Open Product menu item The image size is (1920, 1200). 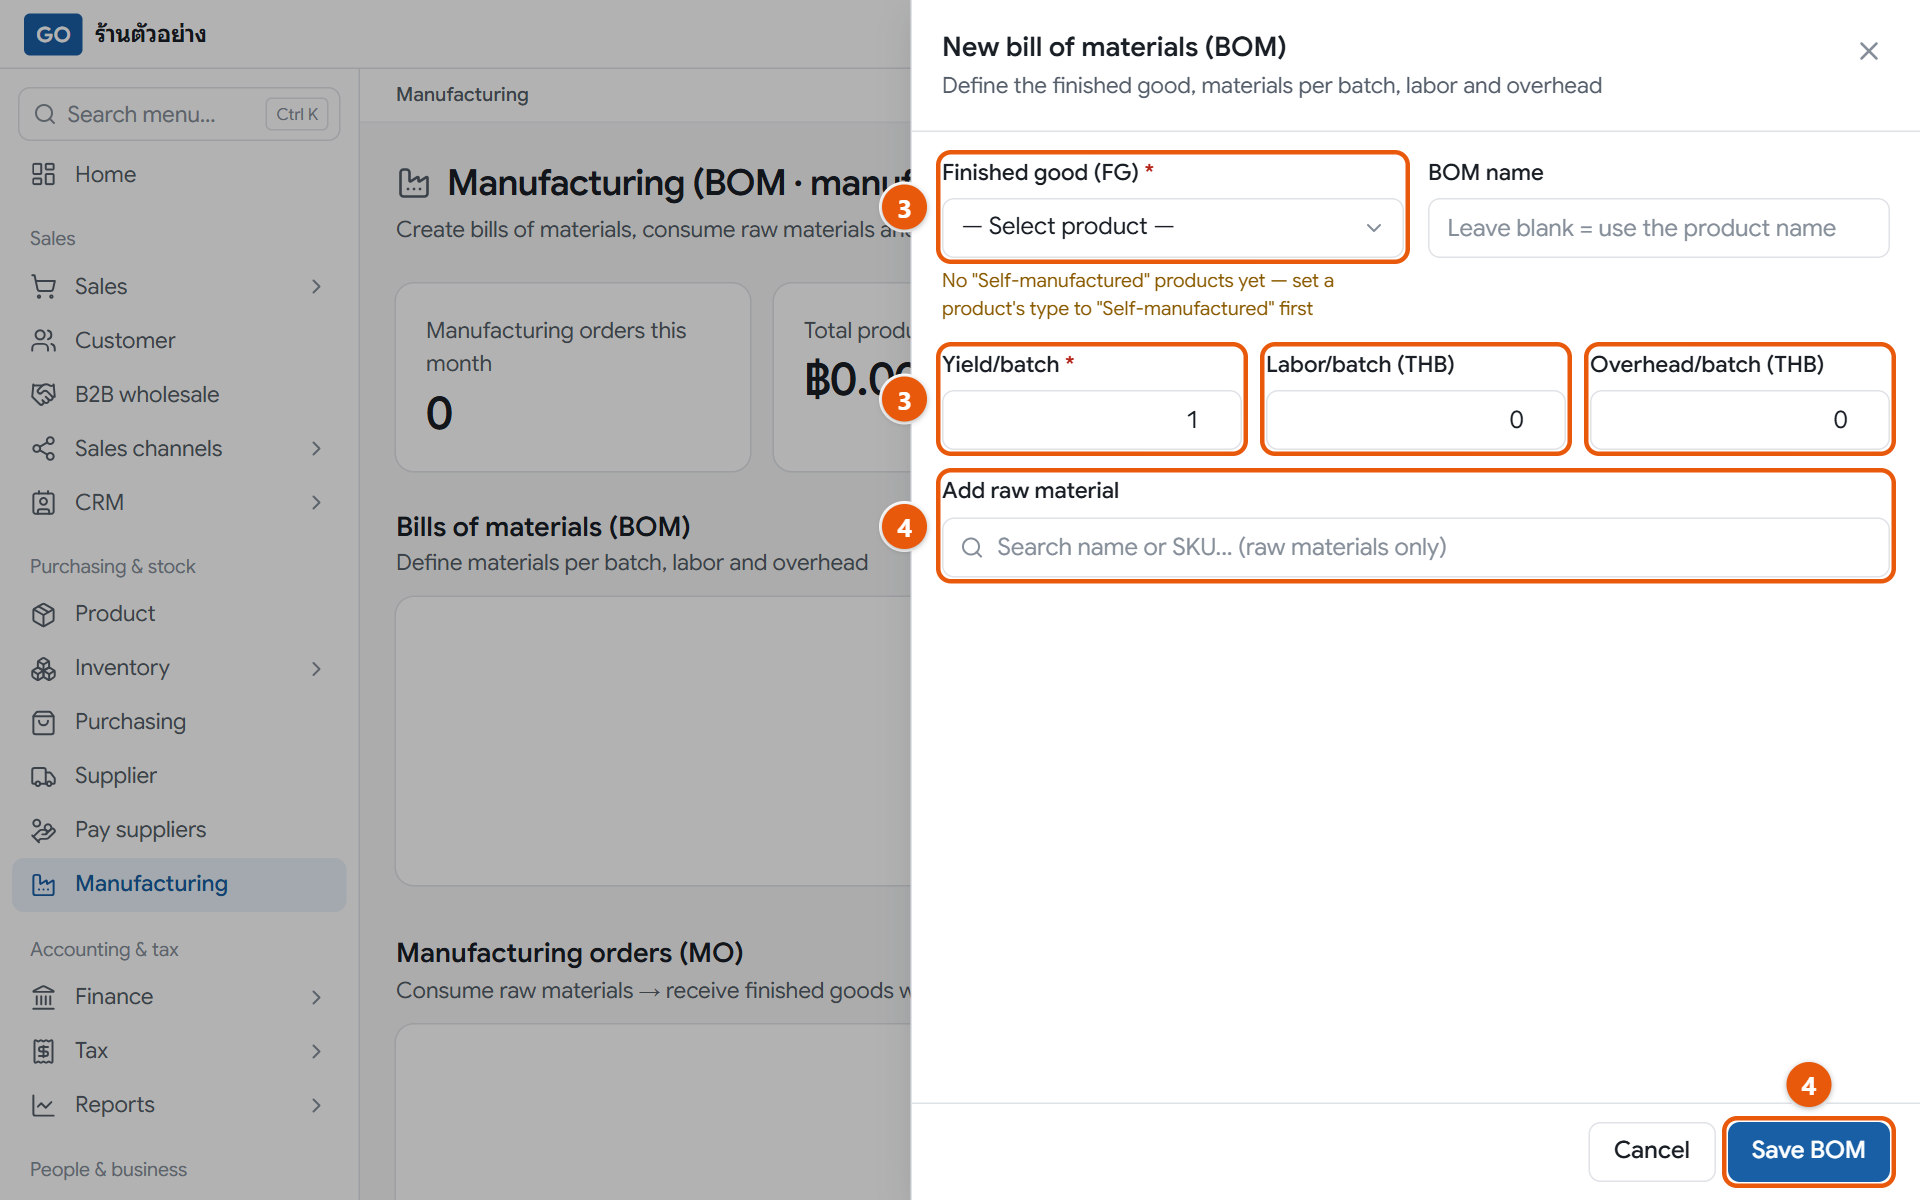[x=179, y=614]
